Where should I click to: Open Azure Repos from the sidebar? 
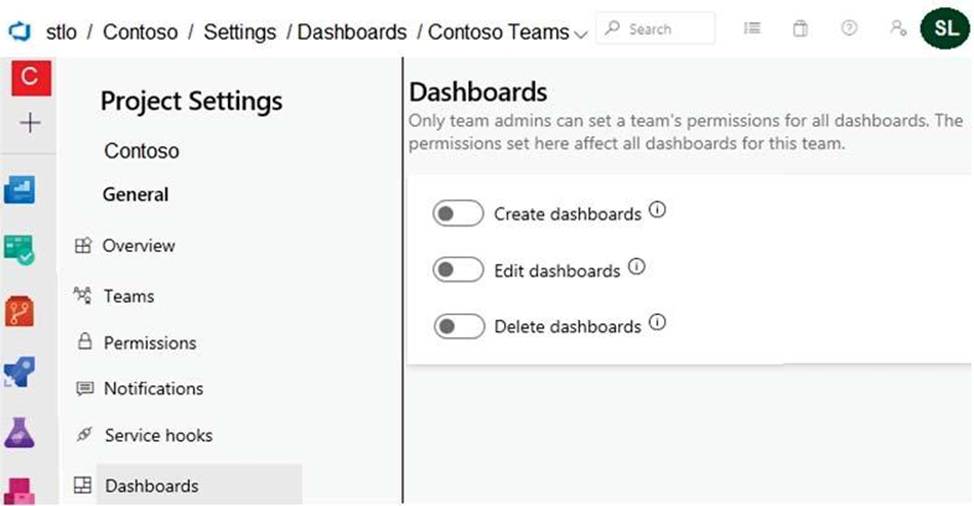pyautogui.click(x=19, y=311)
